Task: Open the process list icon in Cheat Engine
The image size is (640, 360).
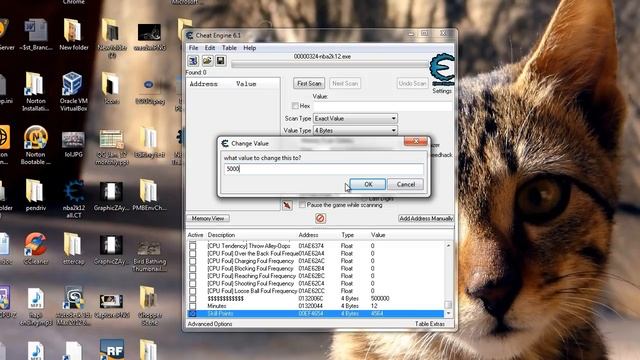Action: click(x=193, y=61)
